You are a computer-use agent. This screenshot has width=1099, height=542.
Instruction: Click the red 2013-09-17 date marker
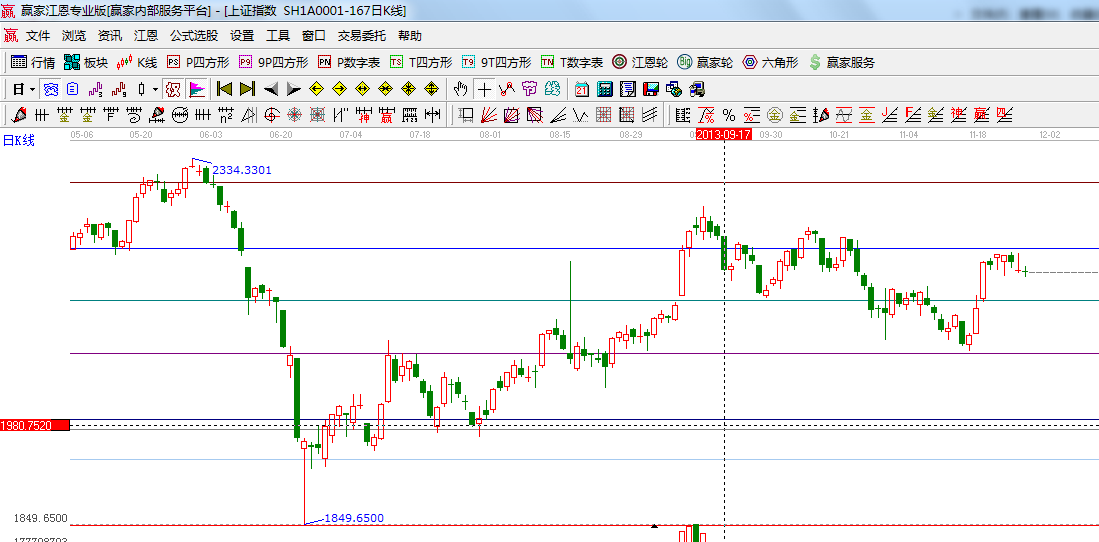pyautogui.click(x=723, y=133)
